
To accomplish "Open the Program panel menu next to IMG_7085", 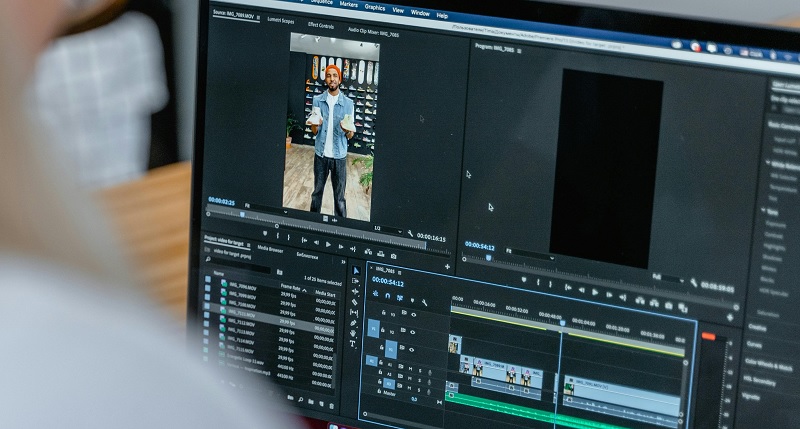I will click(x=519, y=51).
